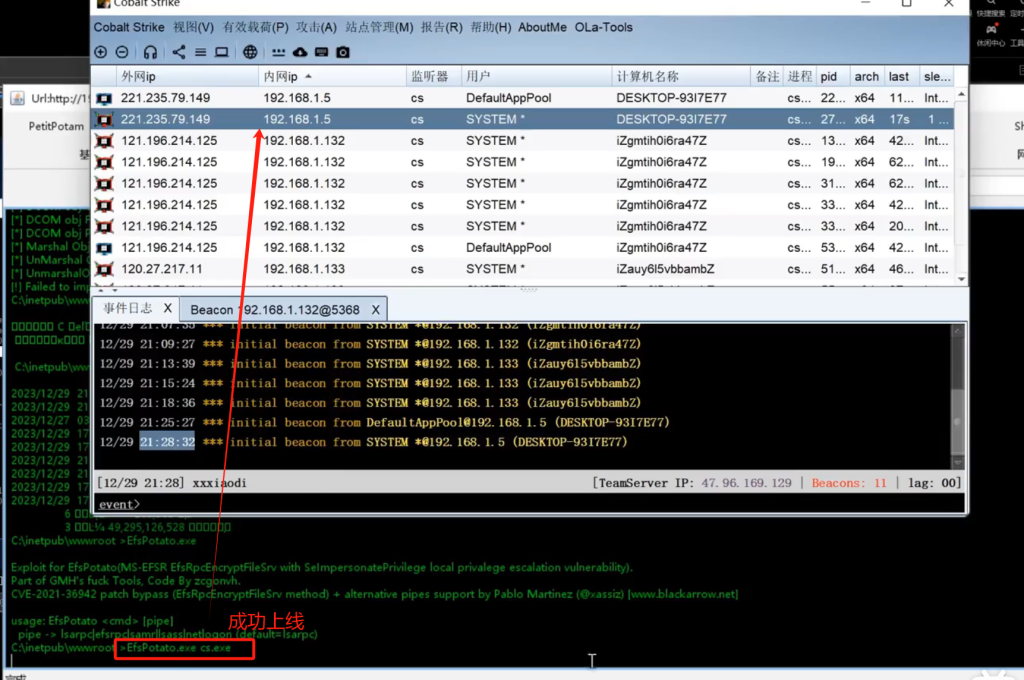Image resolution: width=1024 pixels, height=680 pixels.
Task: Click the session table scroll-up arrow
Action: [961, 95]
